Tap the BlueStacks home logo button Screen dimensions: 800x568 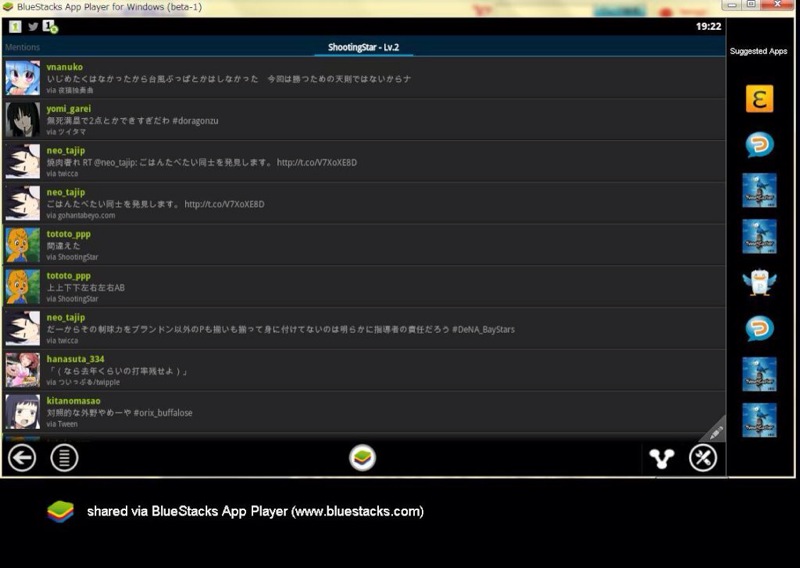[362, 458]
